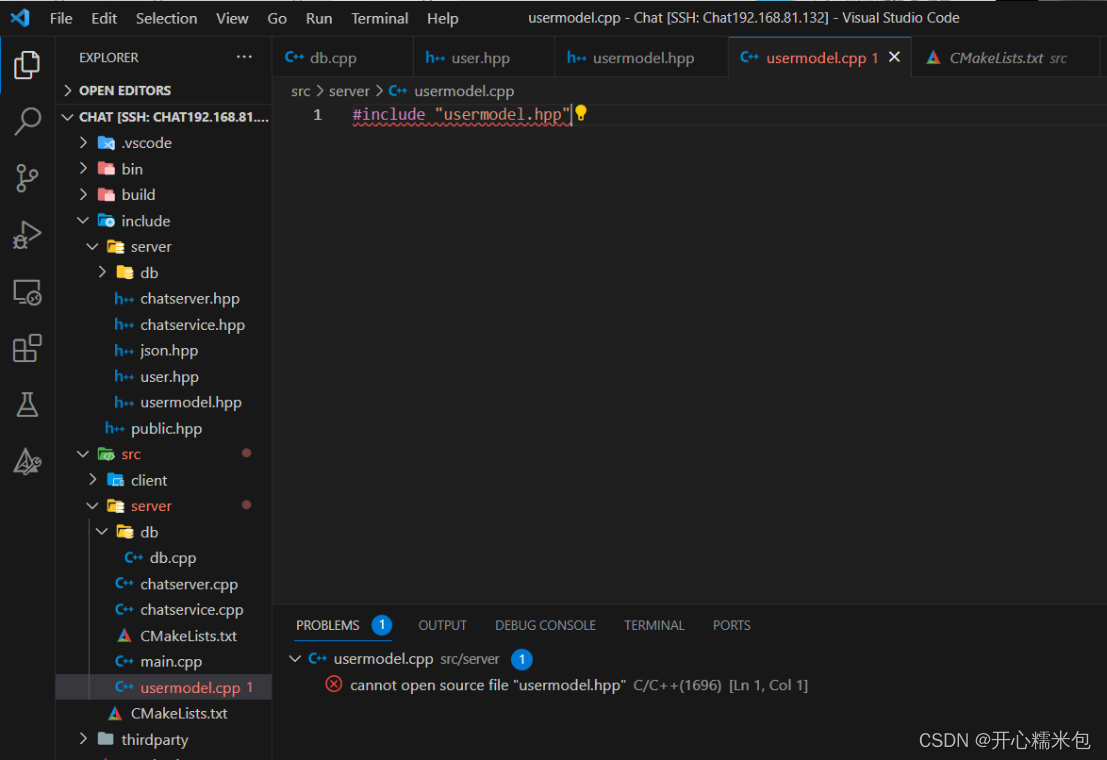Open the View menu

click(232, 18)
